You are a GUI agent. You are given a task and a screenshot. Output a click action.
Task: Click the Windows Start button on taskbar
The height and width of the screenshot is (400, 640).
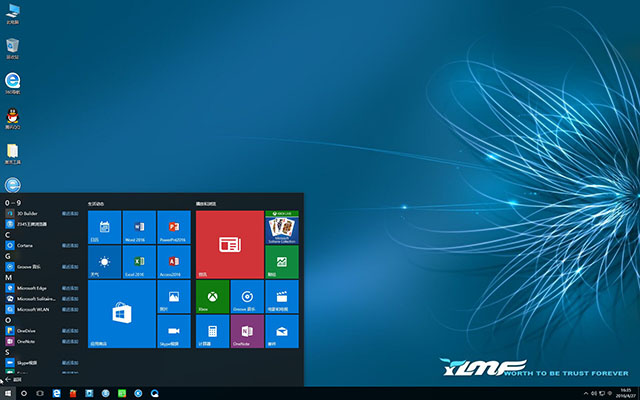pos(8,393)
